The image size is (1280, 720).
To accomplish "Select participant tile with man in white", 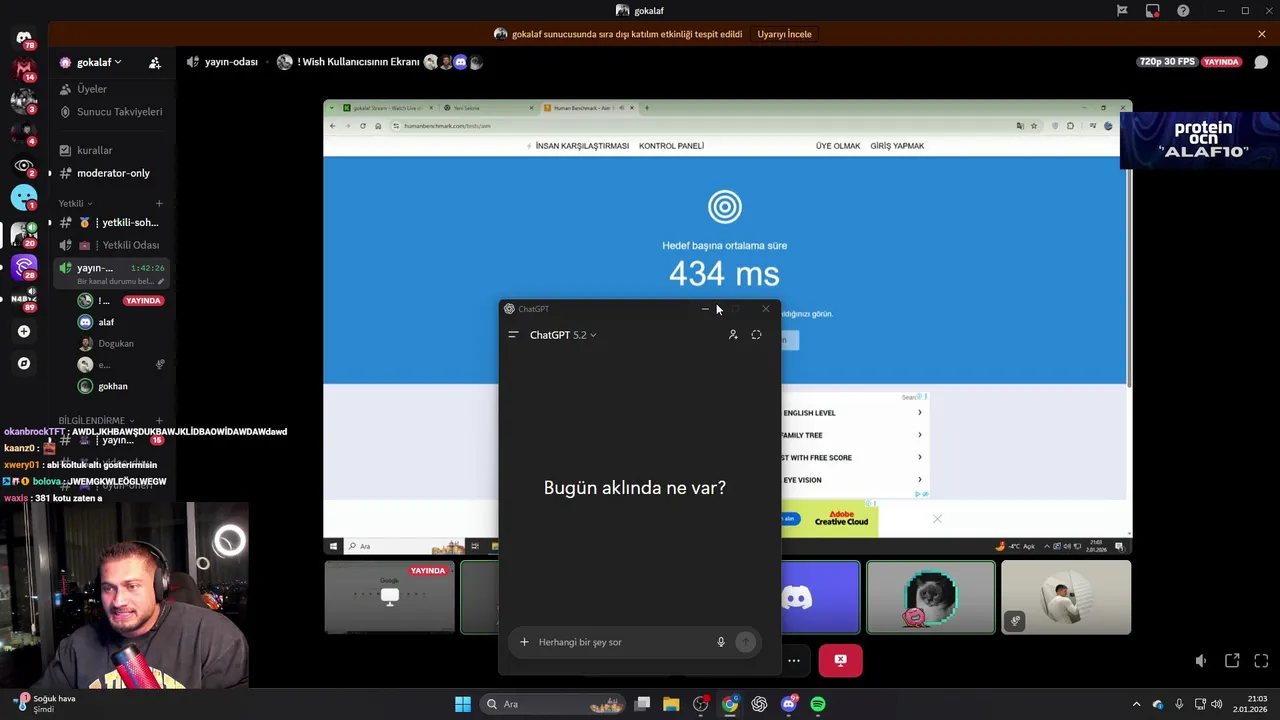I will (1066, 597).
